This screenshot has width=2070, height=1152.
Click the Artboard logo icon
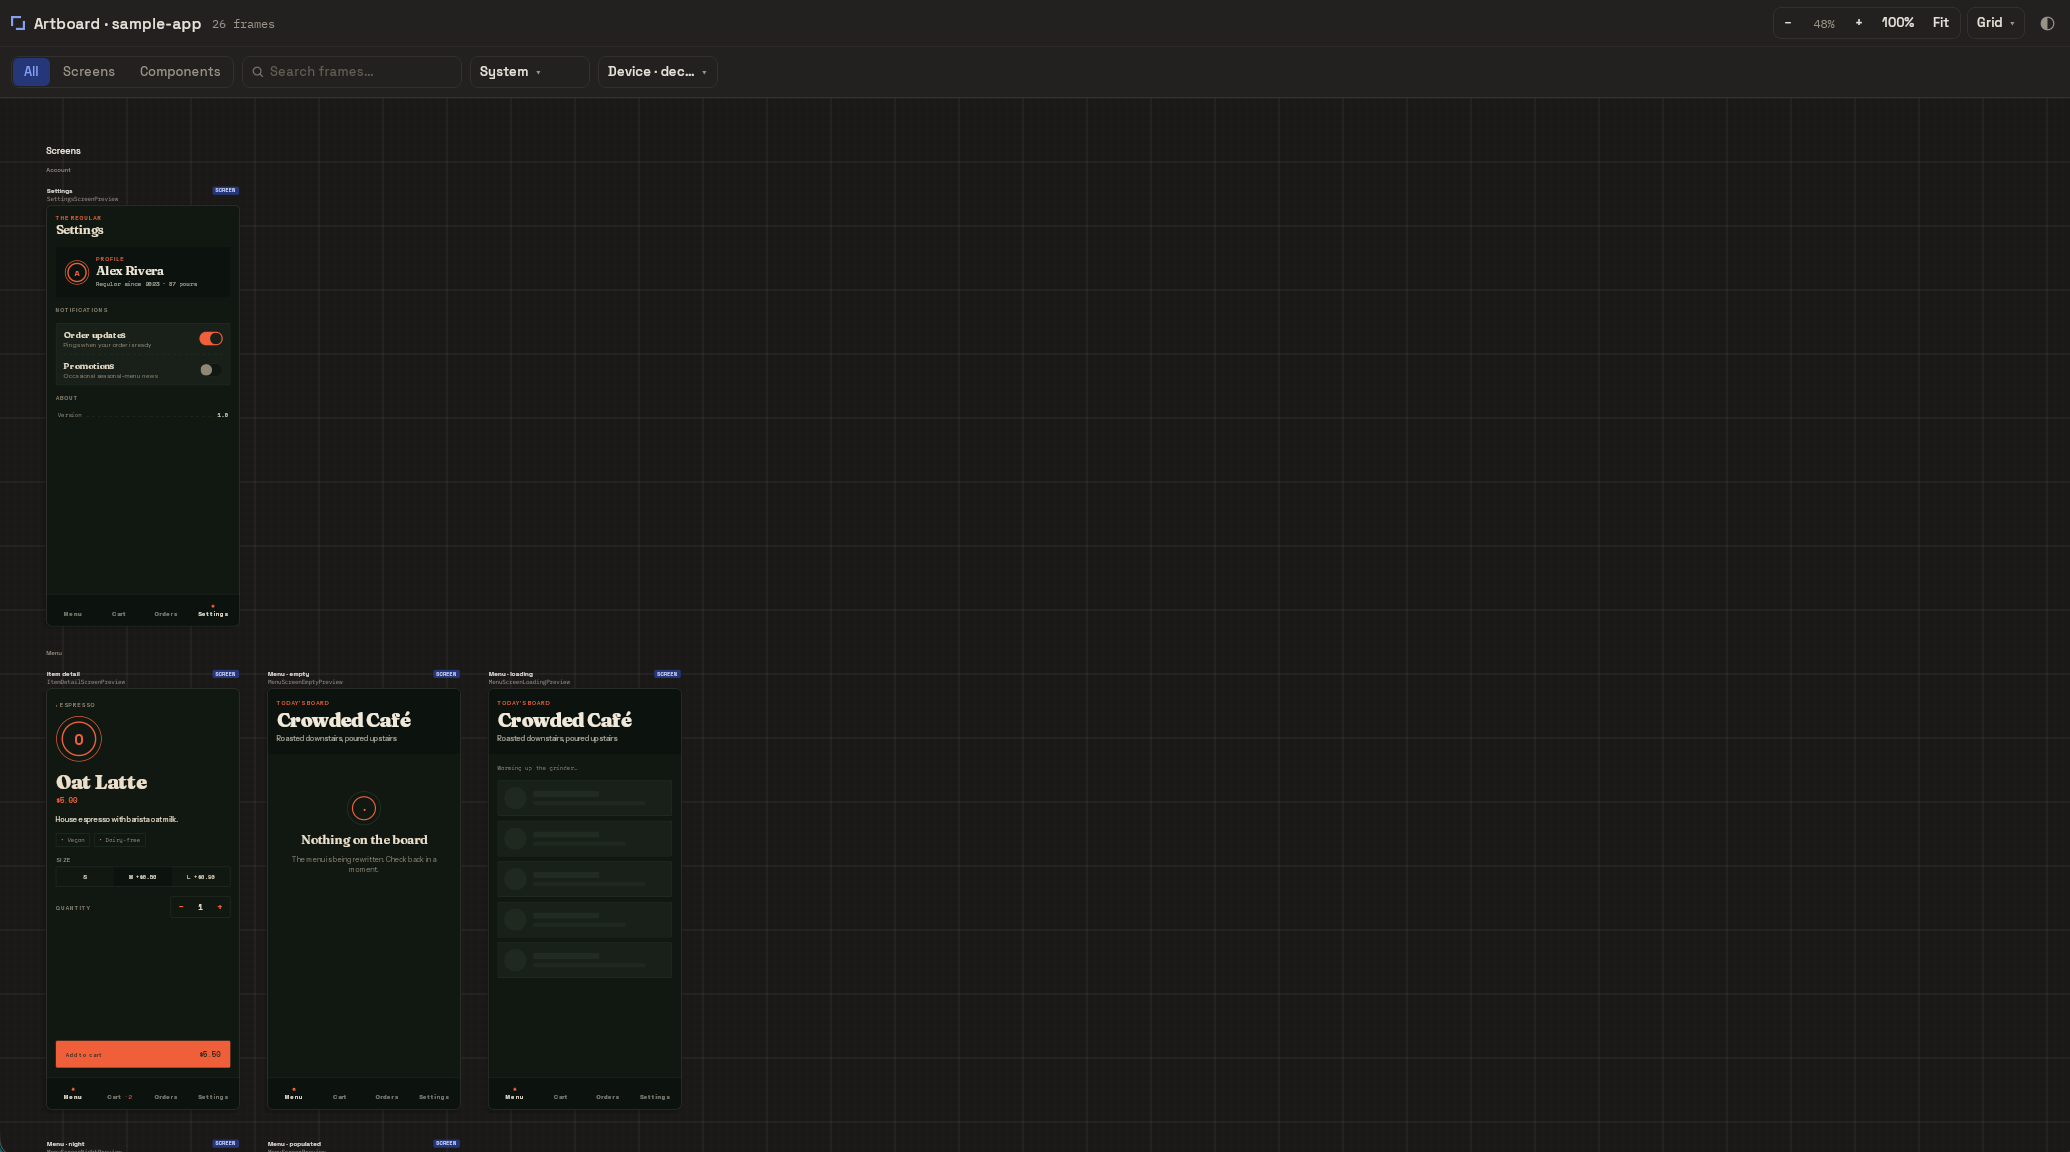pyautogui.click(x=18, y=23)
